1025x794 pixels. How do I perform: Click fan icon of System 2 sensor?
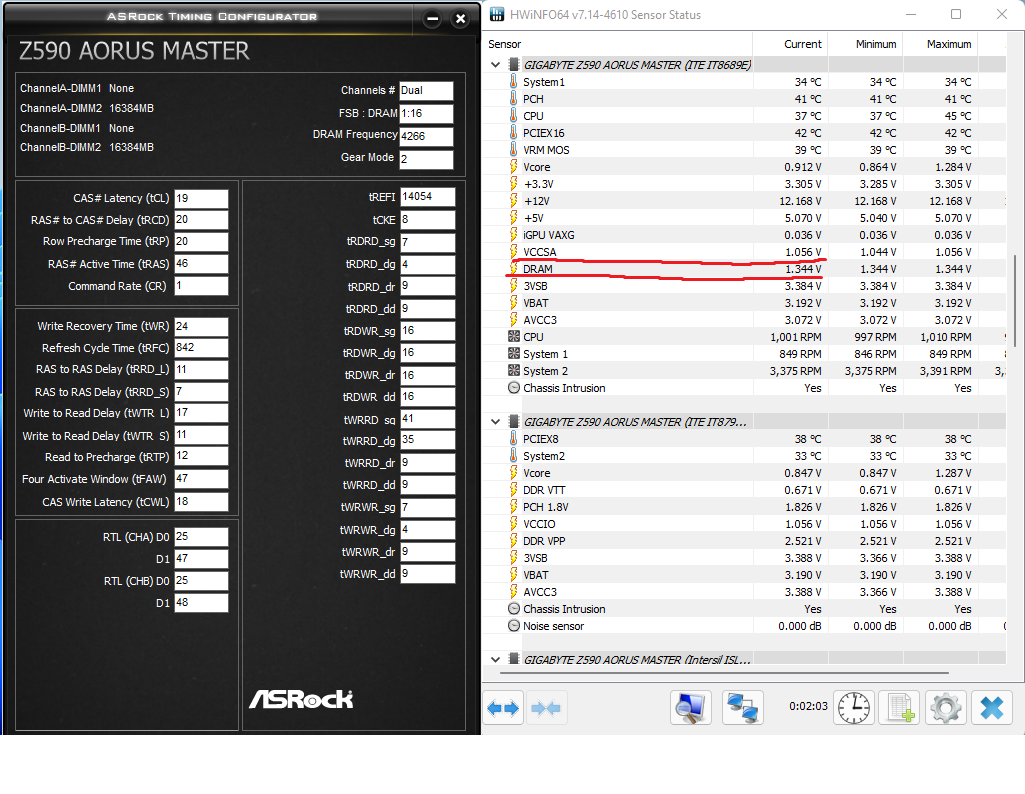click(x=514, y=371)
